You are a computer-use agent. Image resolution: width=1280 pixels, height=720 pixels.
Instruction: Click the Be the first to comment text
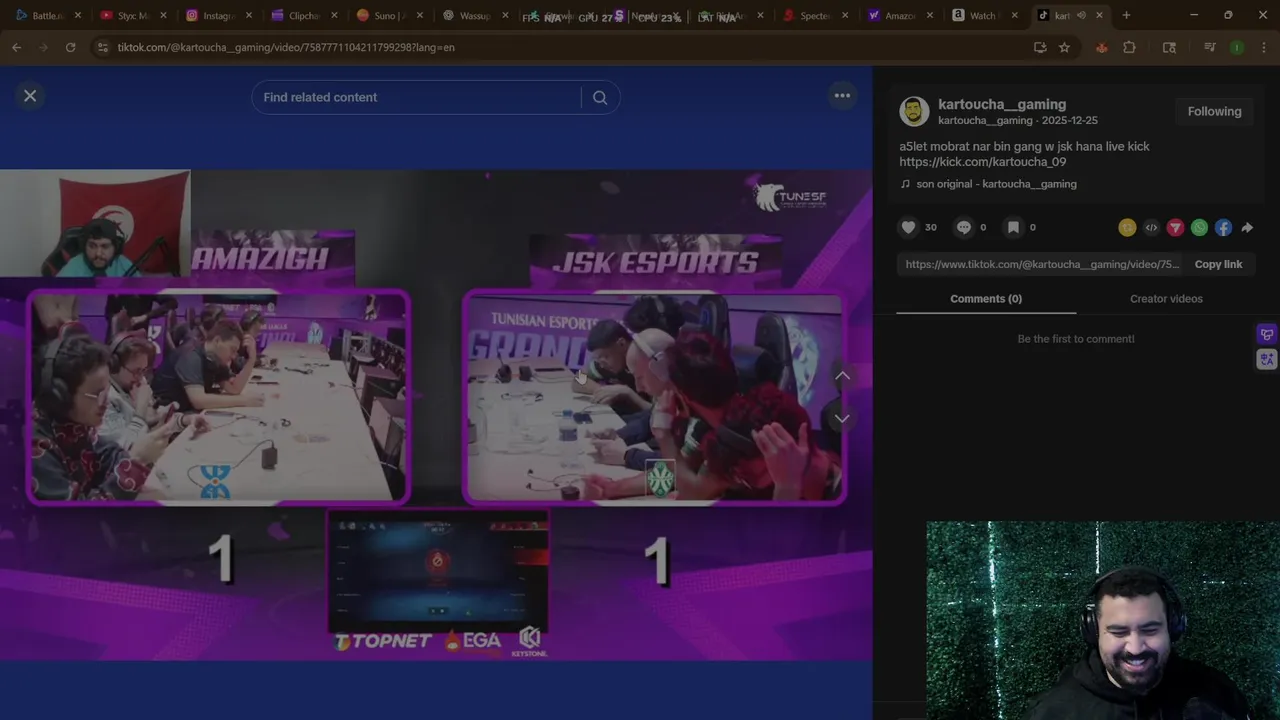tap(1076, 339)
